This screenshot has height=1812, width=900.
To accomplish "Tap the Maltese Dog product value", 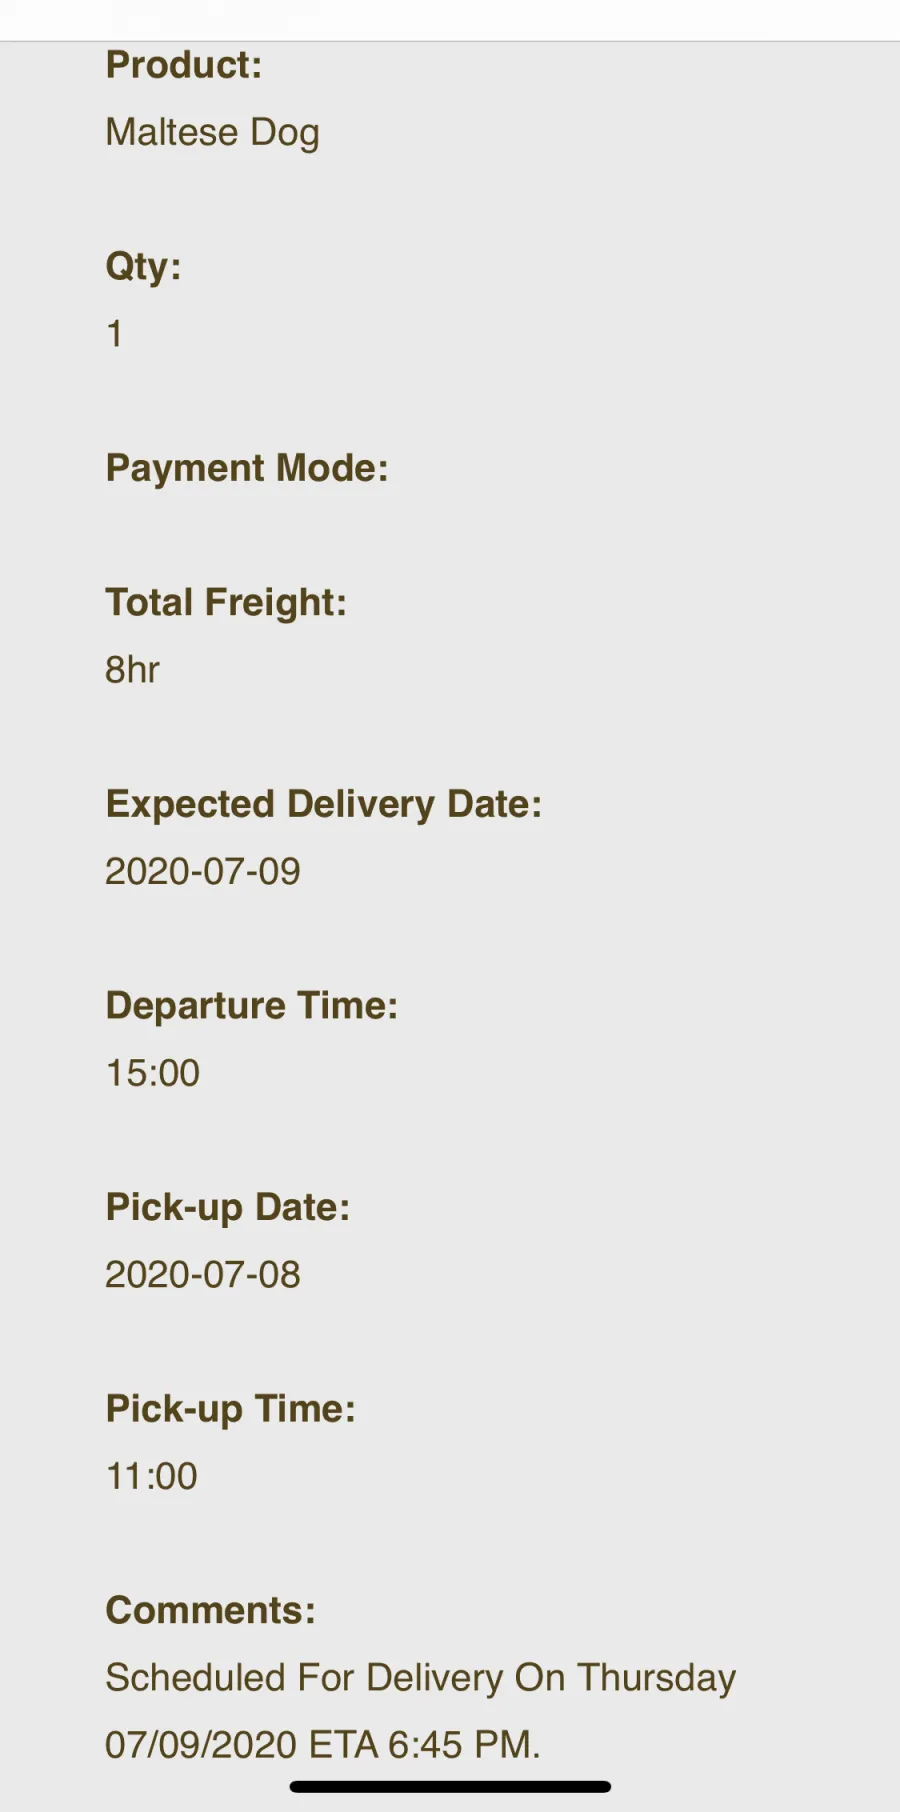I will [212, 133].
